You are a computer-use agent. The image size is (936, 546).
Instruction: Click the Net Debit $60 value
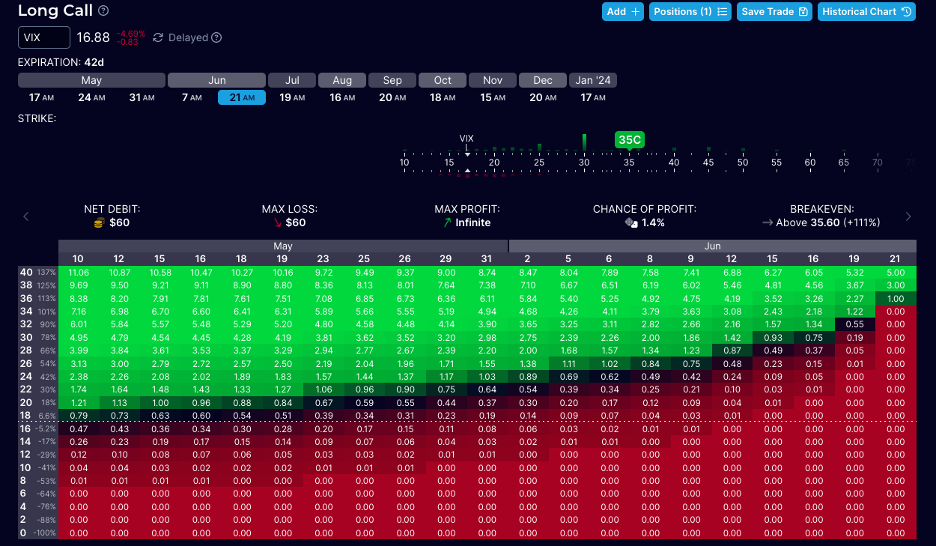point(119,223)
